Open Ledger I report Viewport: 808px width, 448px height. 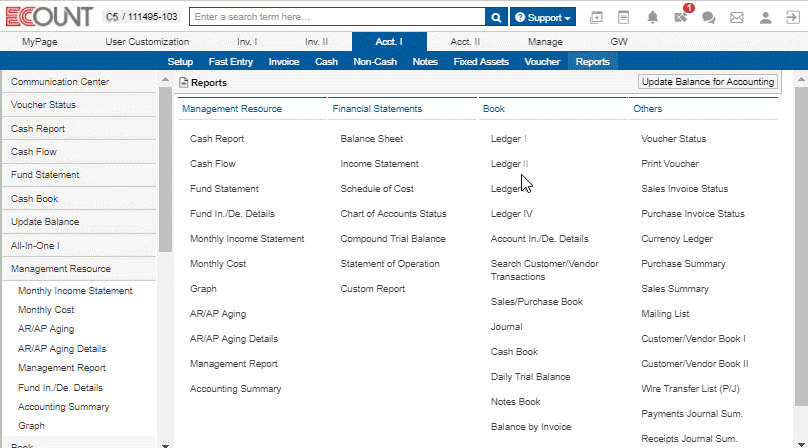point(508,139)
